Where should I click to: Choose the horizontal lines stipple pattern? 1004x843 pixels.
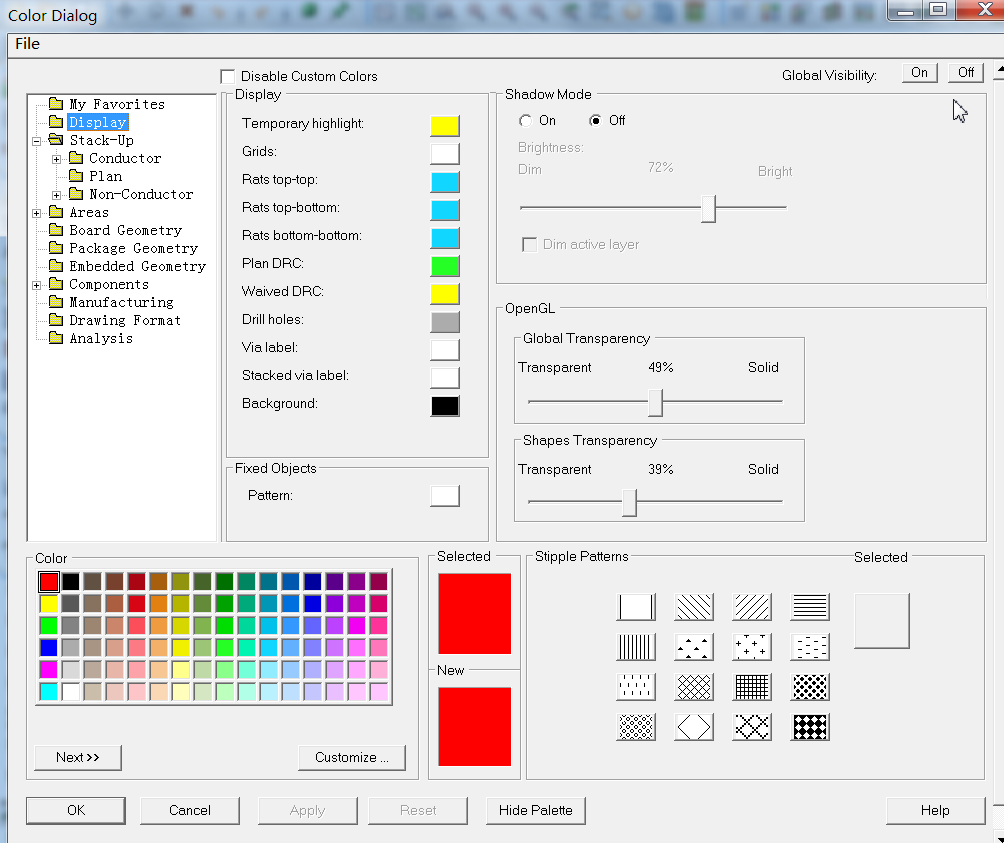coord(810,607)
